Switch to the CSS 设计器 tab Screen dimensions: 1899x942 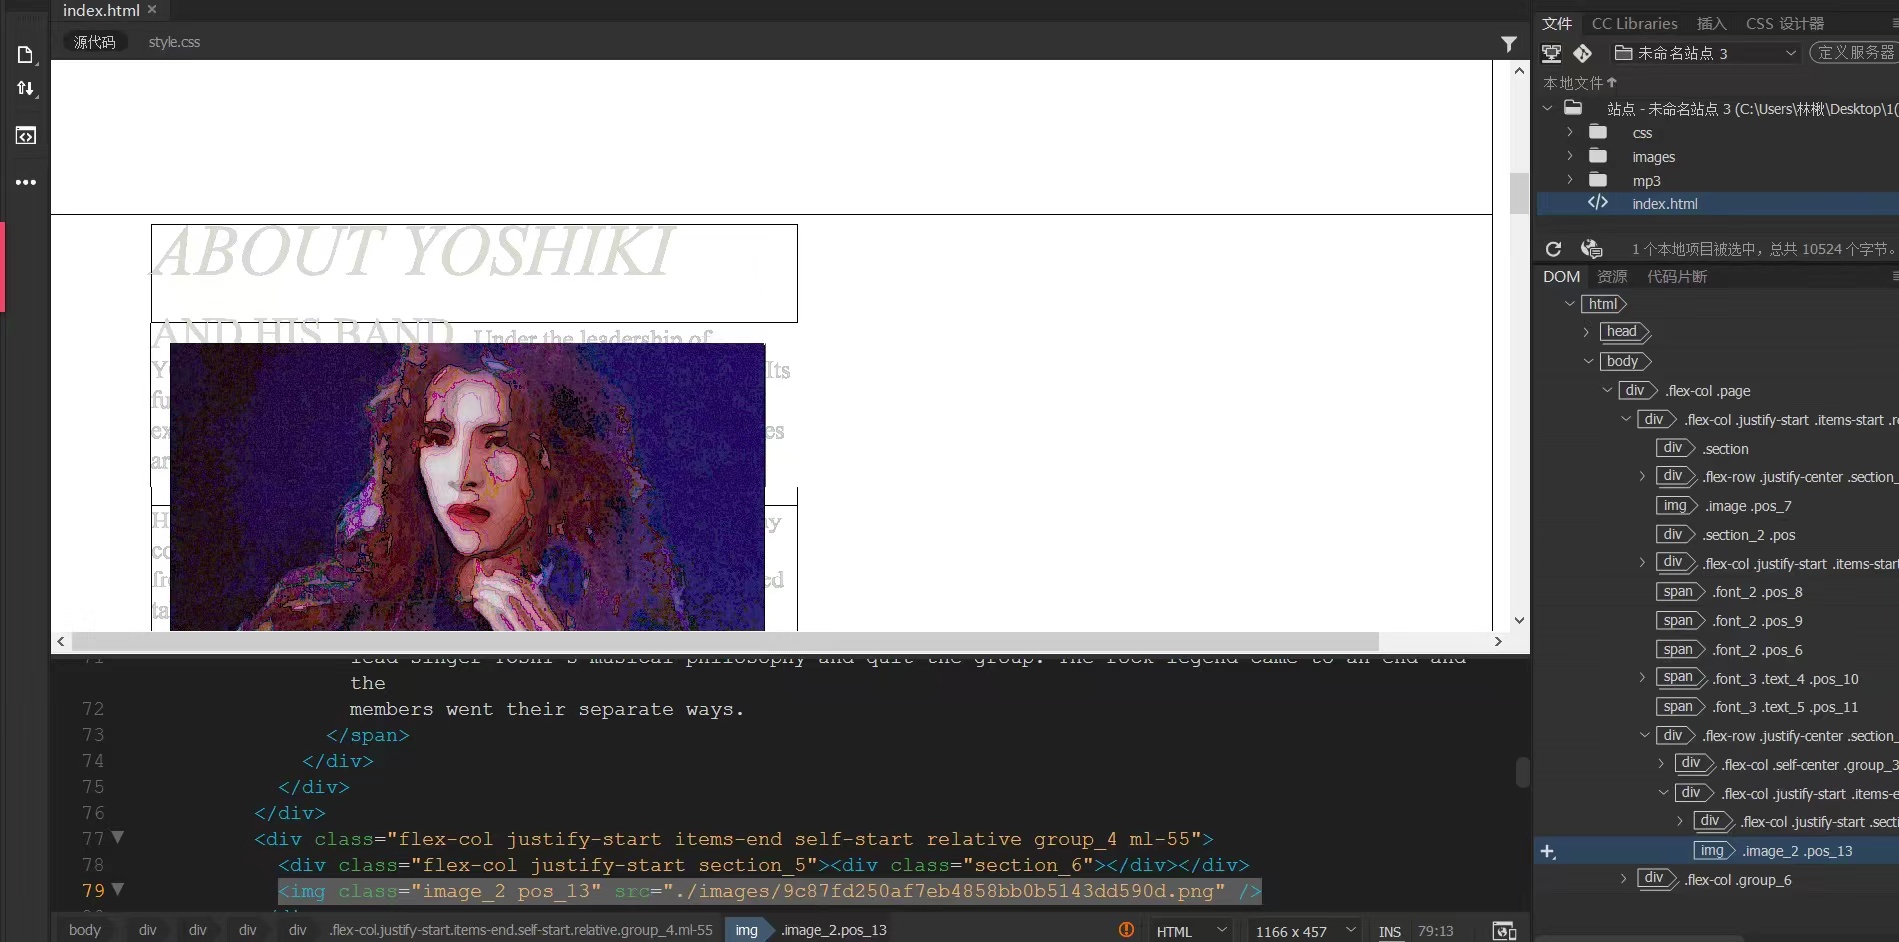point(1785,23)
